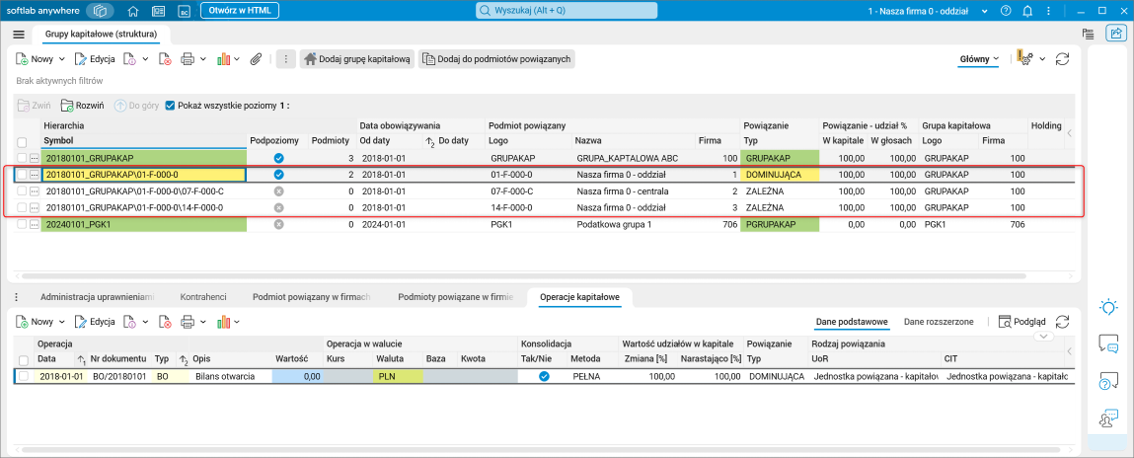Open the row menu button for 20240101_PGK1
This screenshot has width=1134, height=458.
click(34, 225)
